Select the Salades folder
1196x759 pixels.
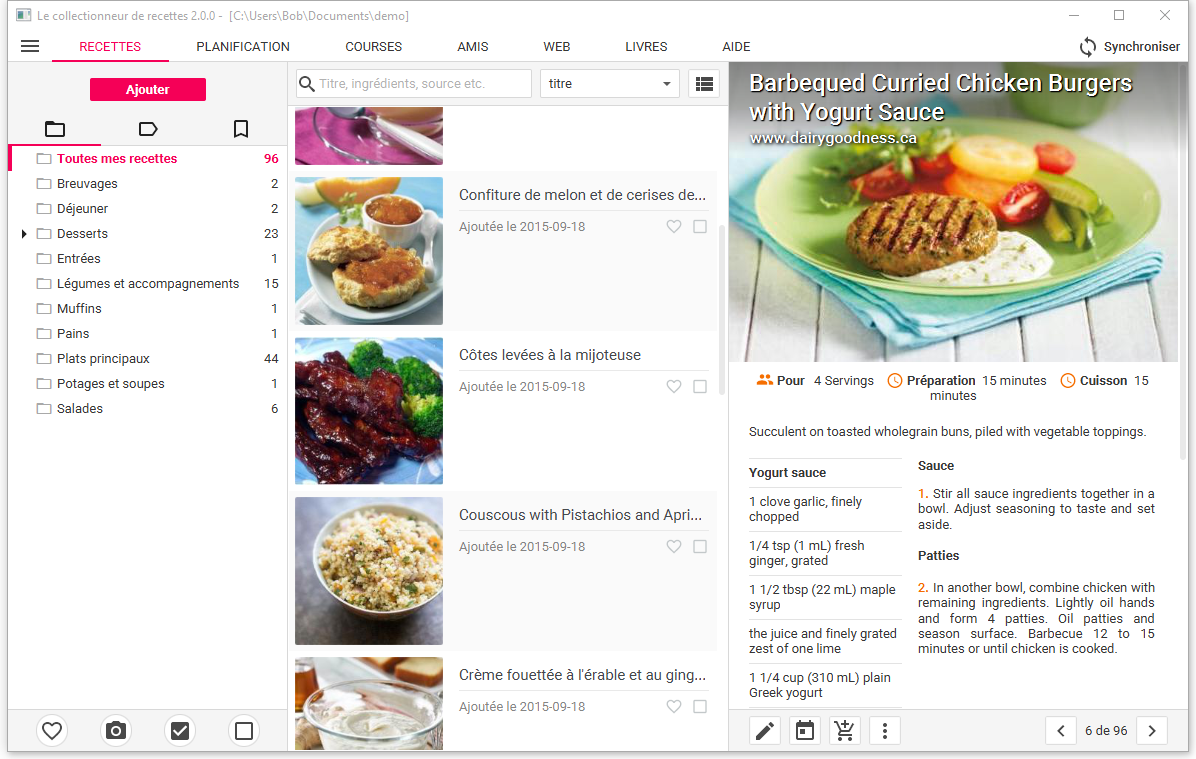pos(146,409)
